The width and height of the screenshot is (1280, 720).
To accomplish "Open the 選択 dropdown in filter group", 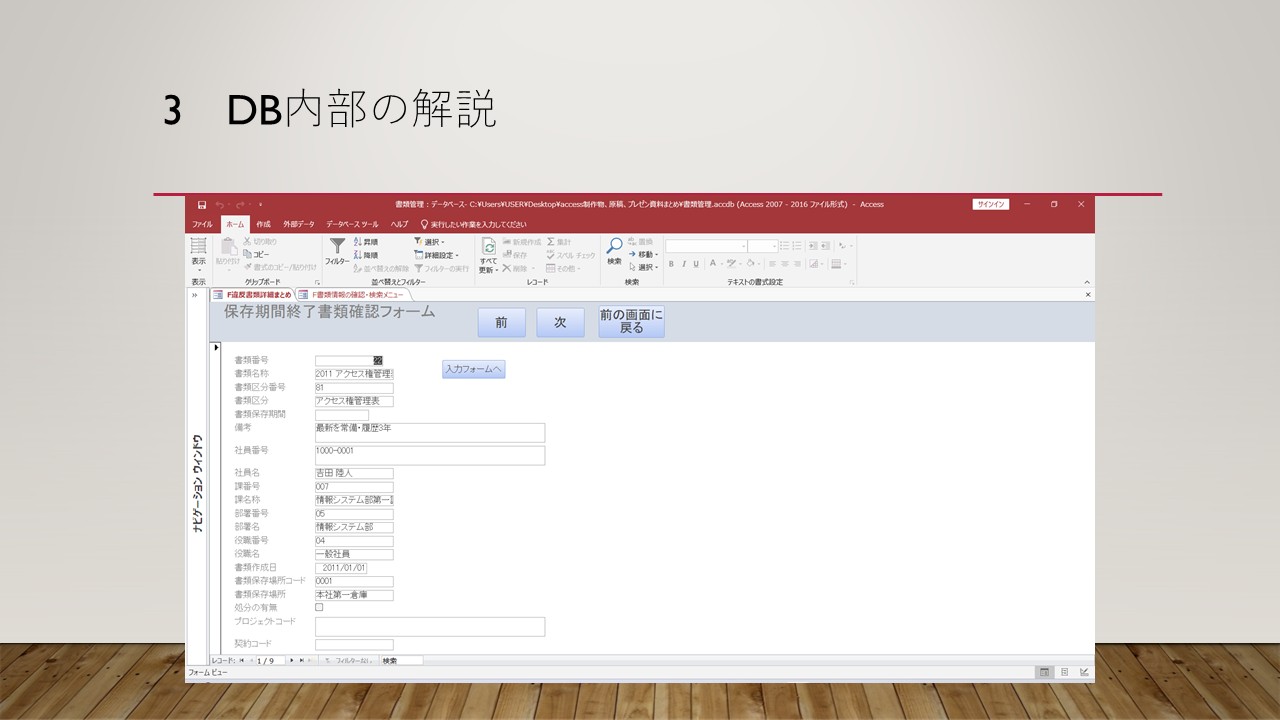I will [x=430, y=242].
